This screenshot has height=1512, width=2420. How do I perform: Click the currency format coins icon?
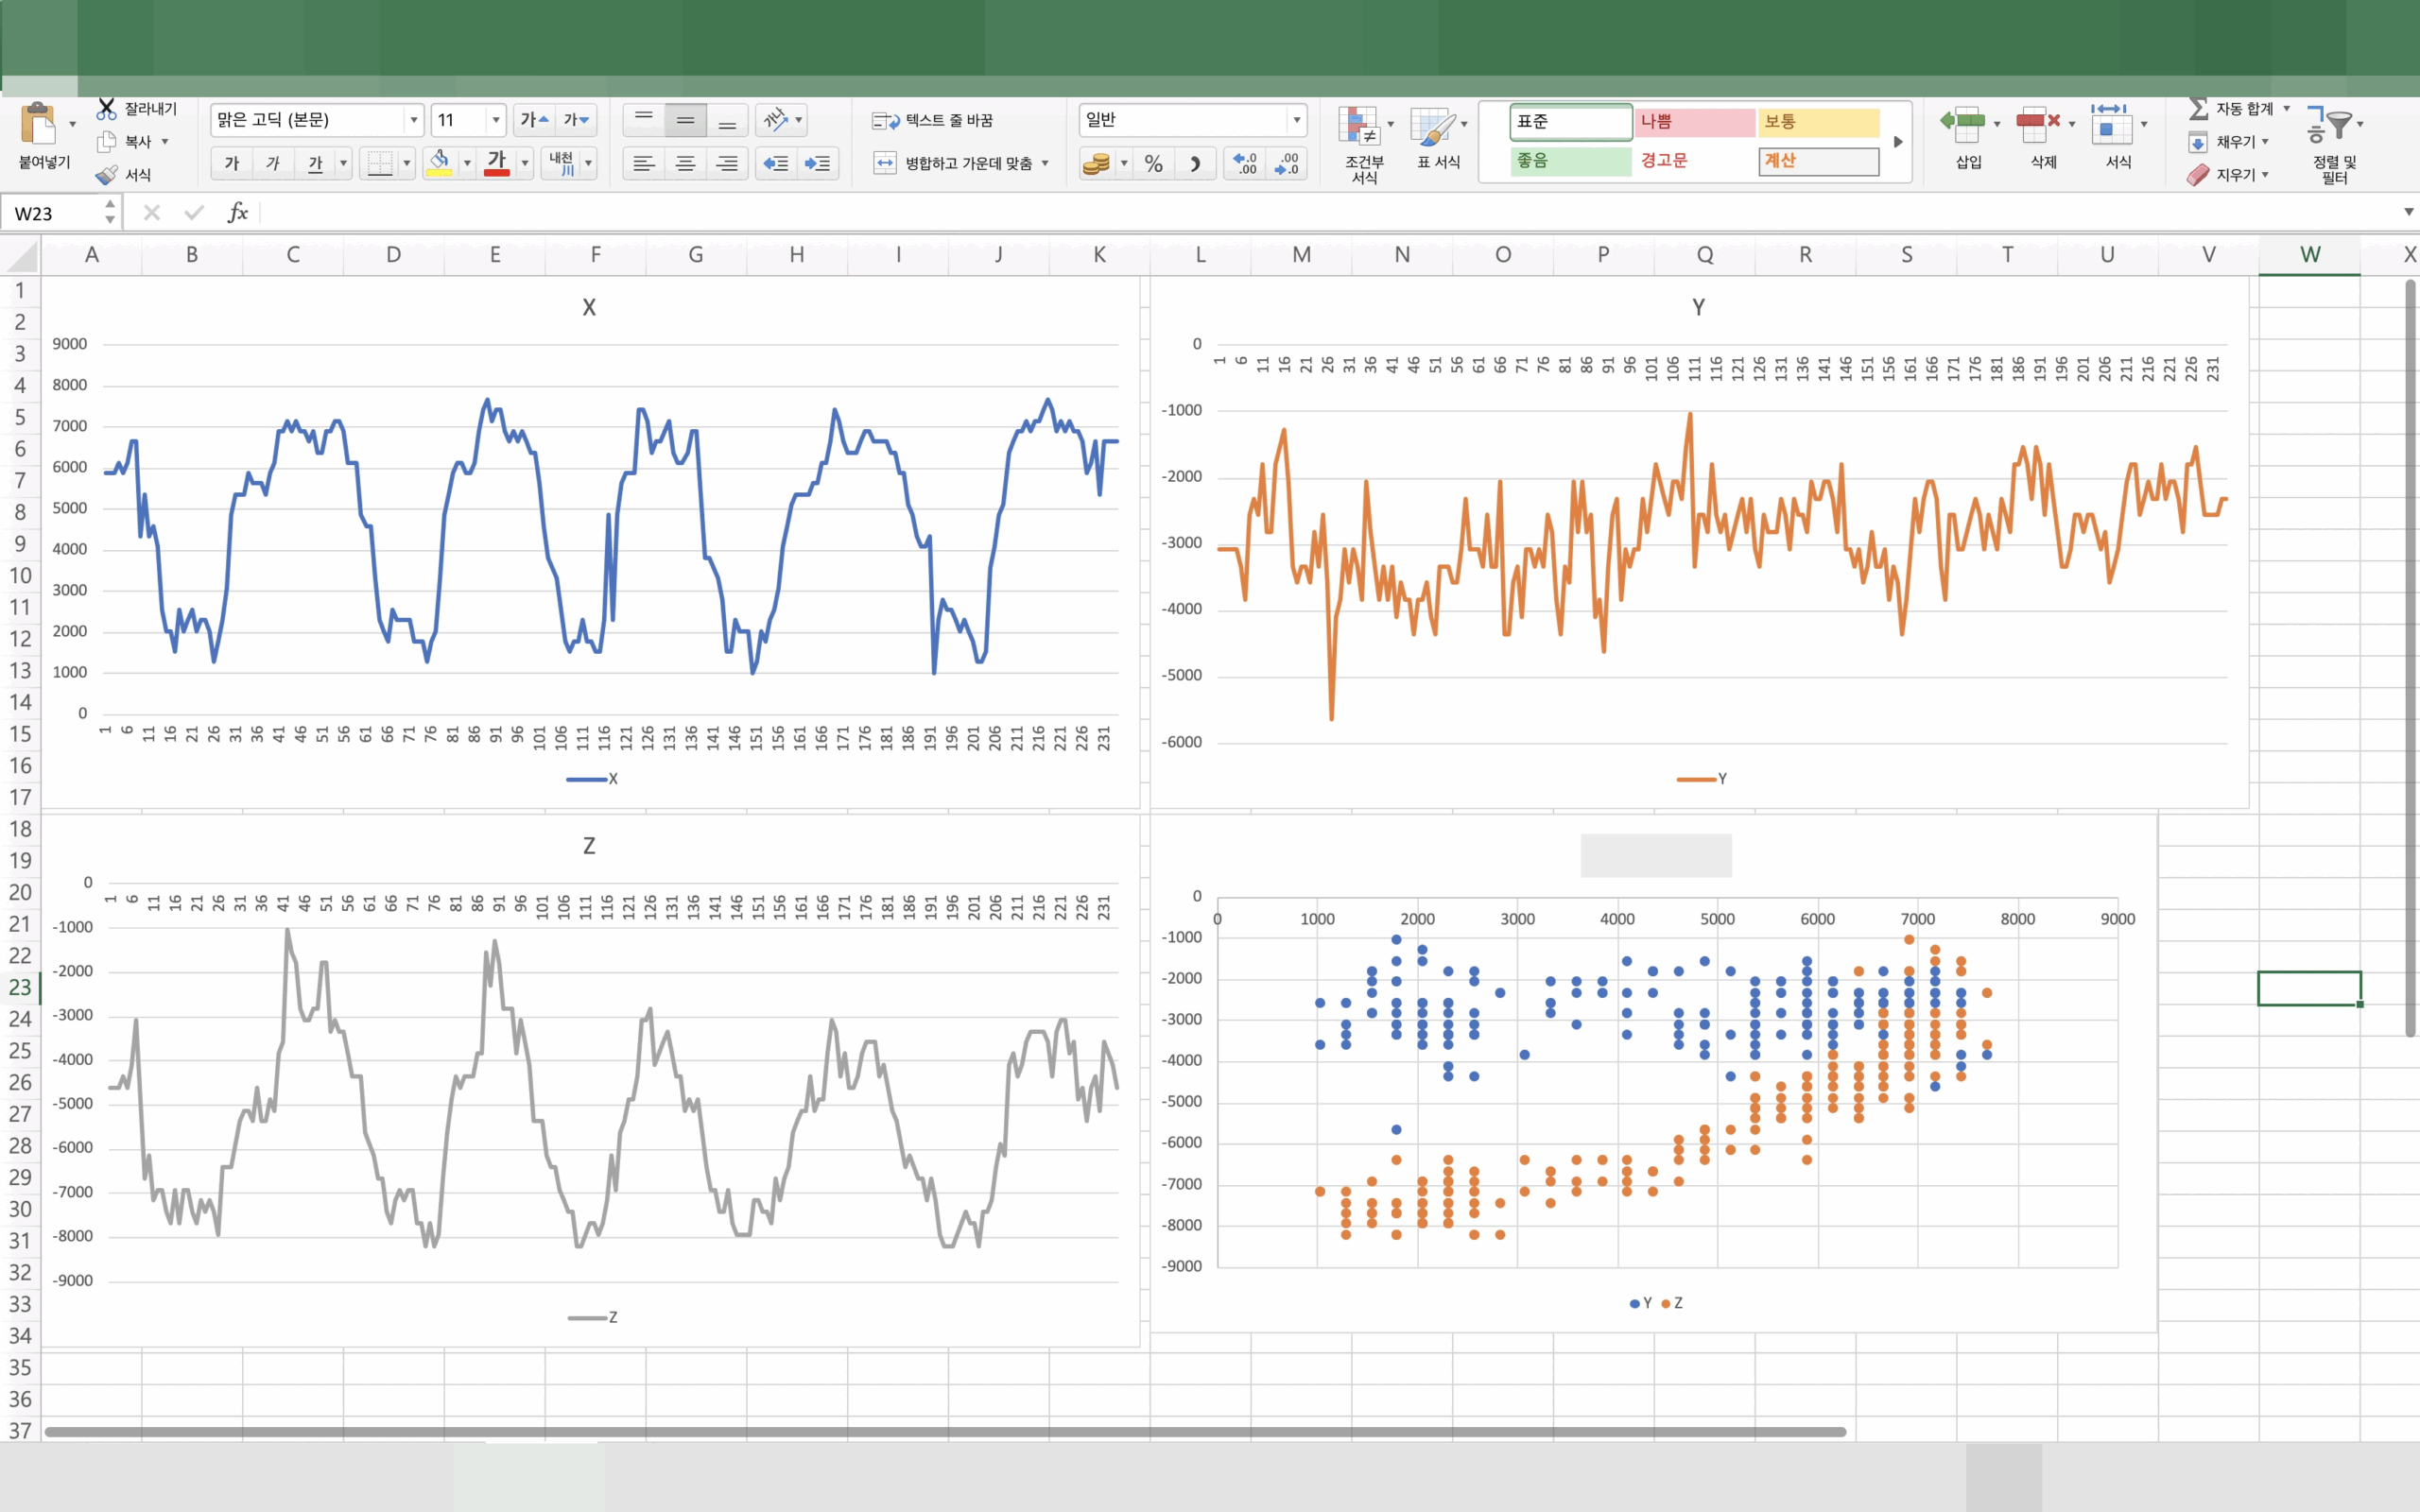[x=1096, y=163]
